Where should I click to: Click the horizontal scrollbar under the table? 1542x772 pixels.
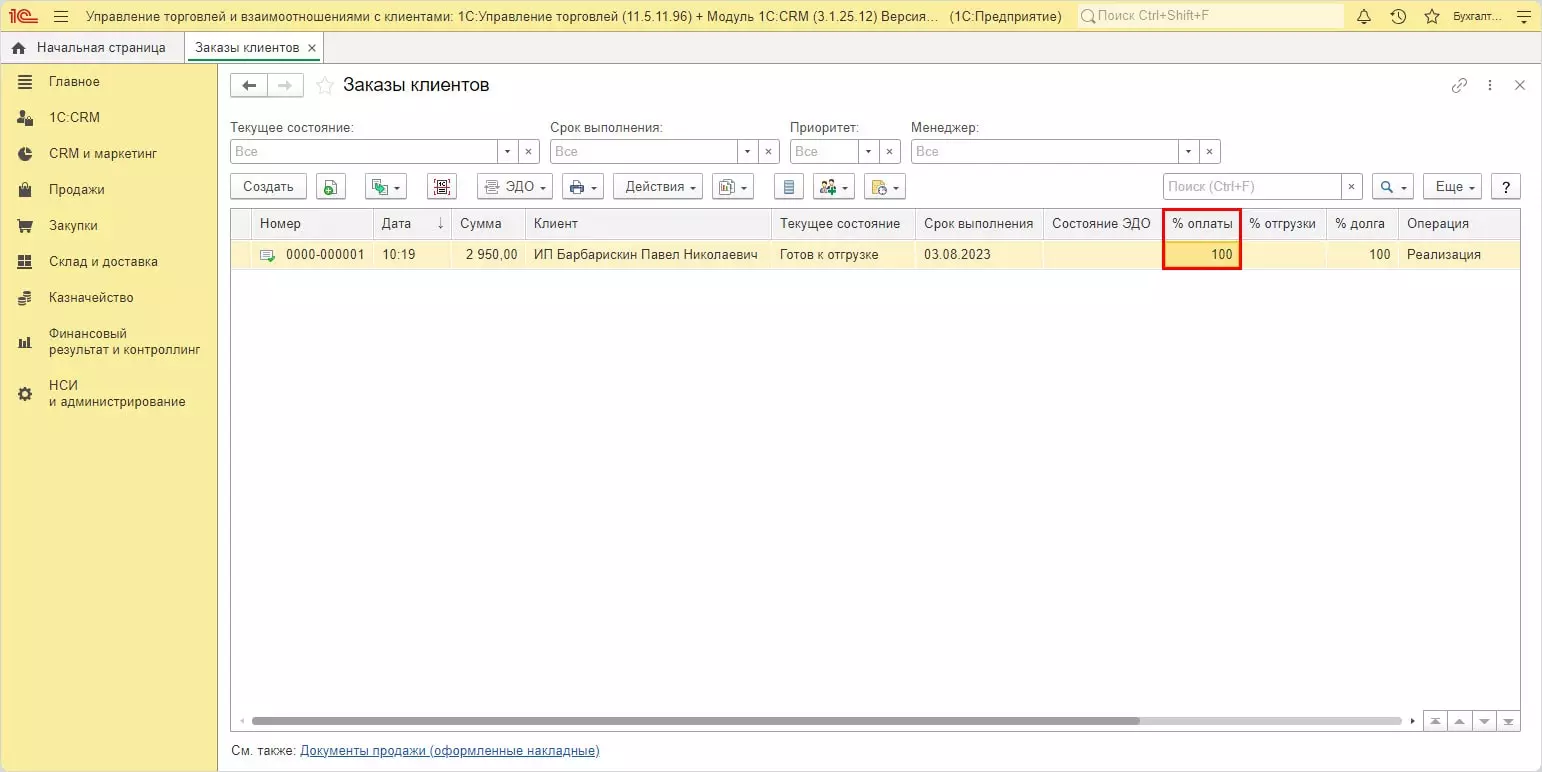pyautogui.click(x=695, y=721)
